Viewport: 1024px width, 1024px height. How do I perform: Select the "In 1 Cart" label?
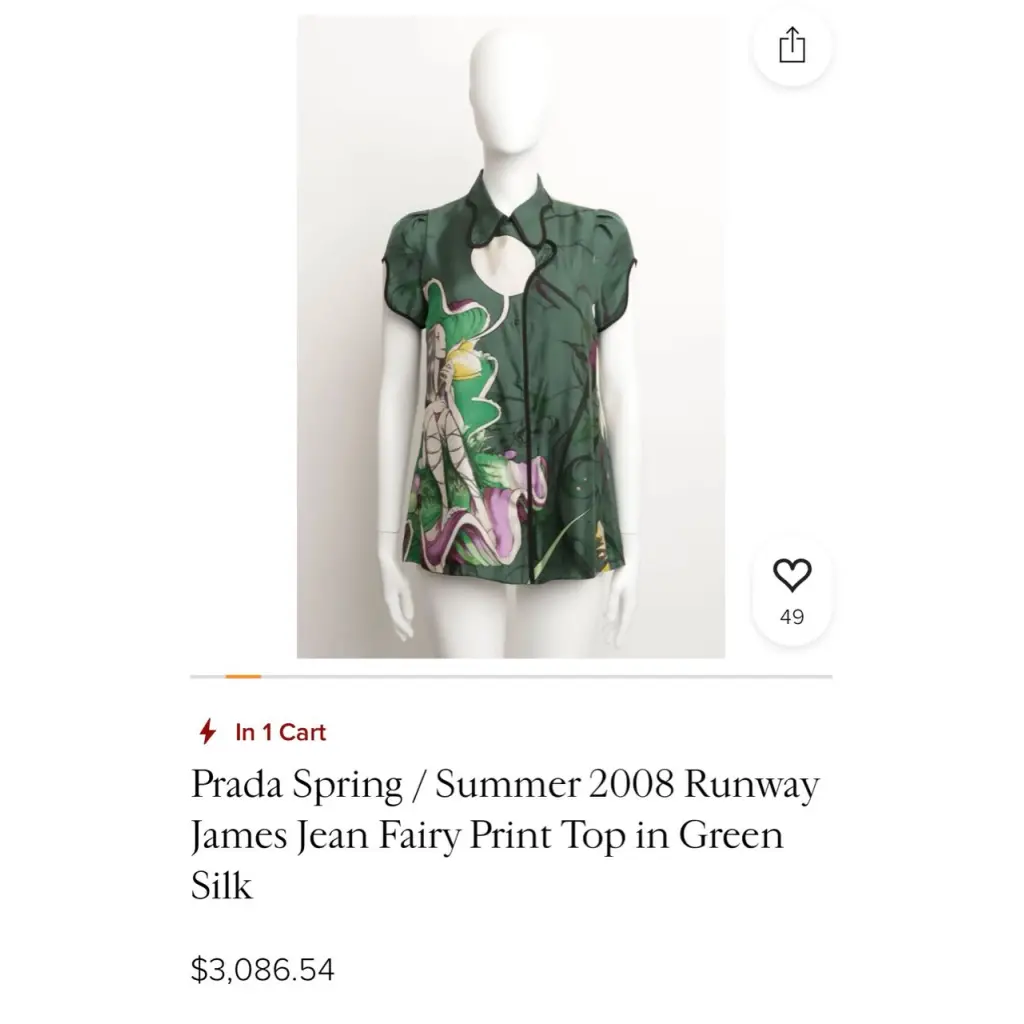280,732
